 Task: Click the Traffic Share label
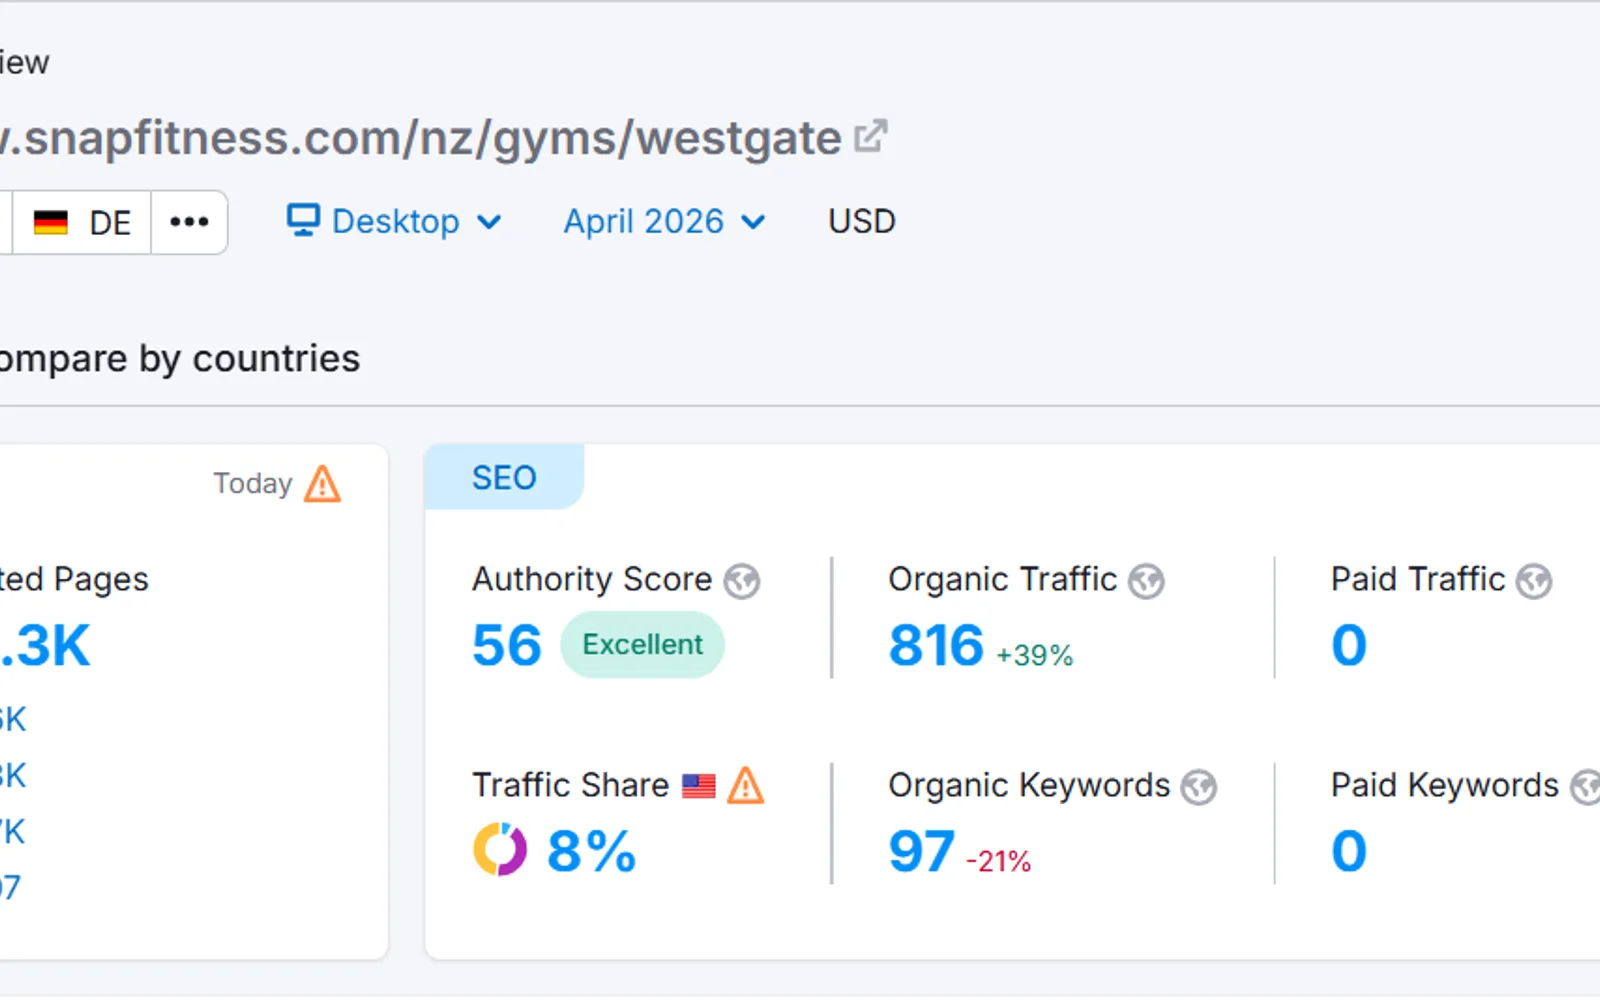(x=570, y=785)
